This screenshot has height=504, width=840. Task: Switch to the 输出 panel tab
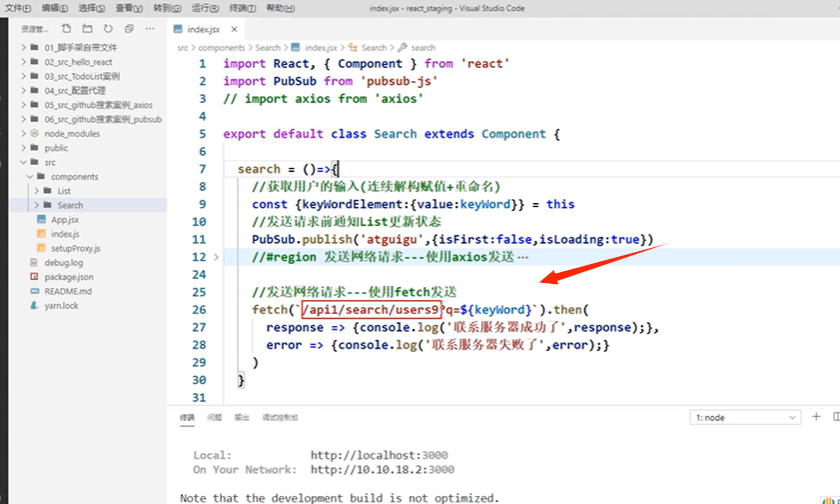[242, 417]
